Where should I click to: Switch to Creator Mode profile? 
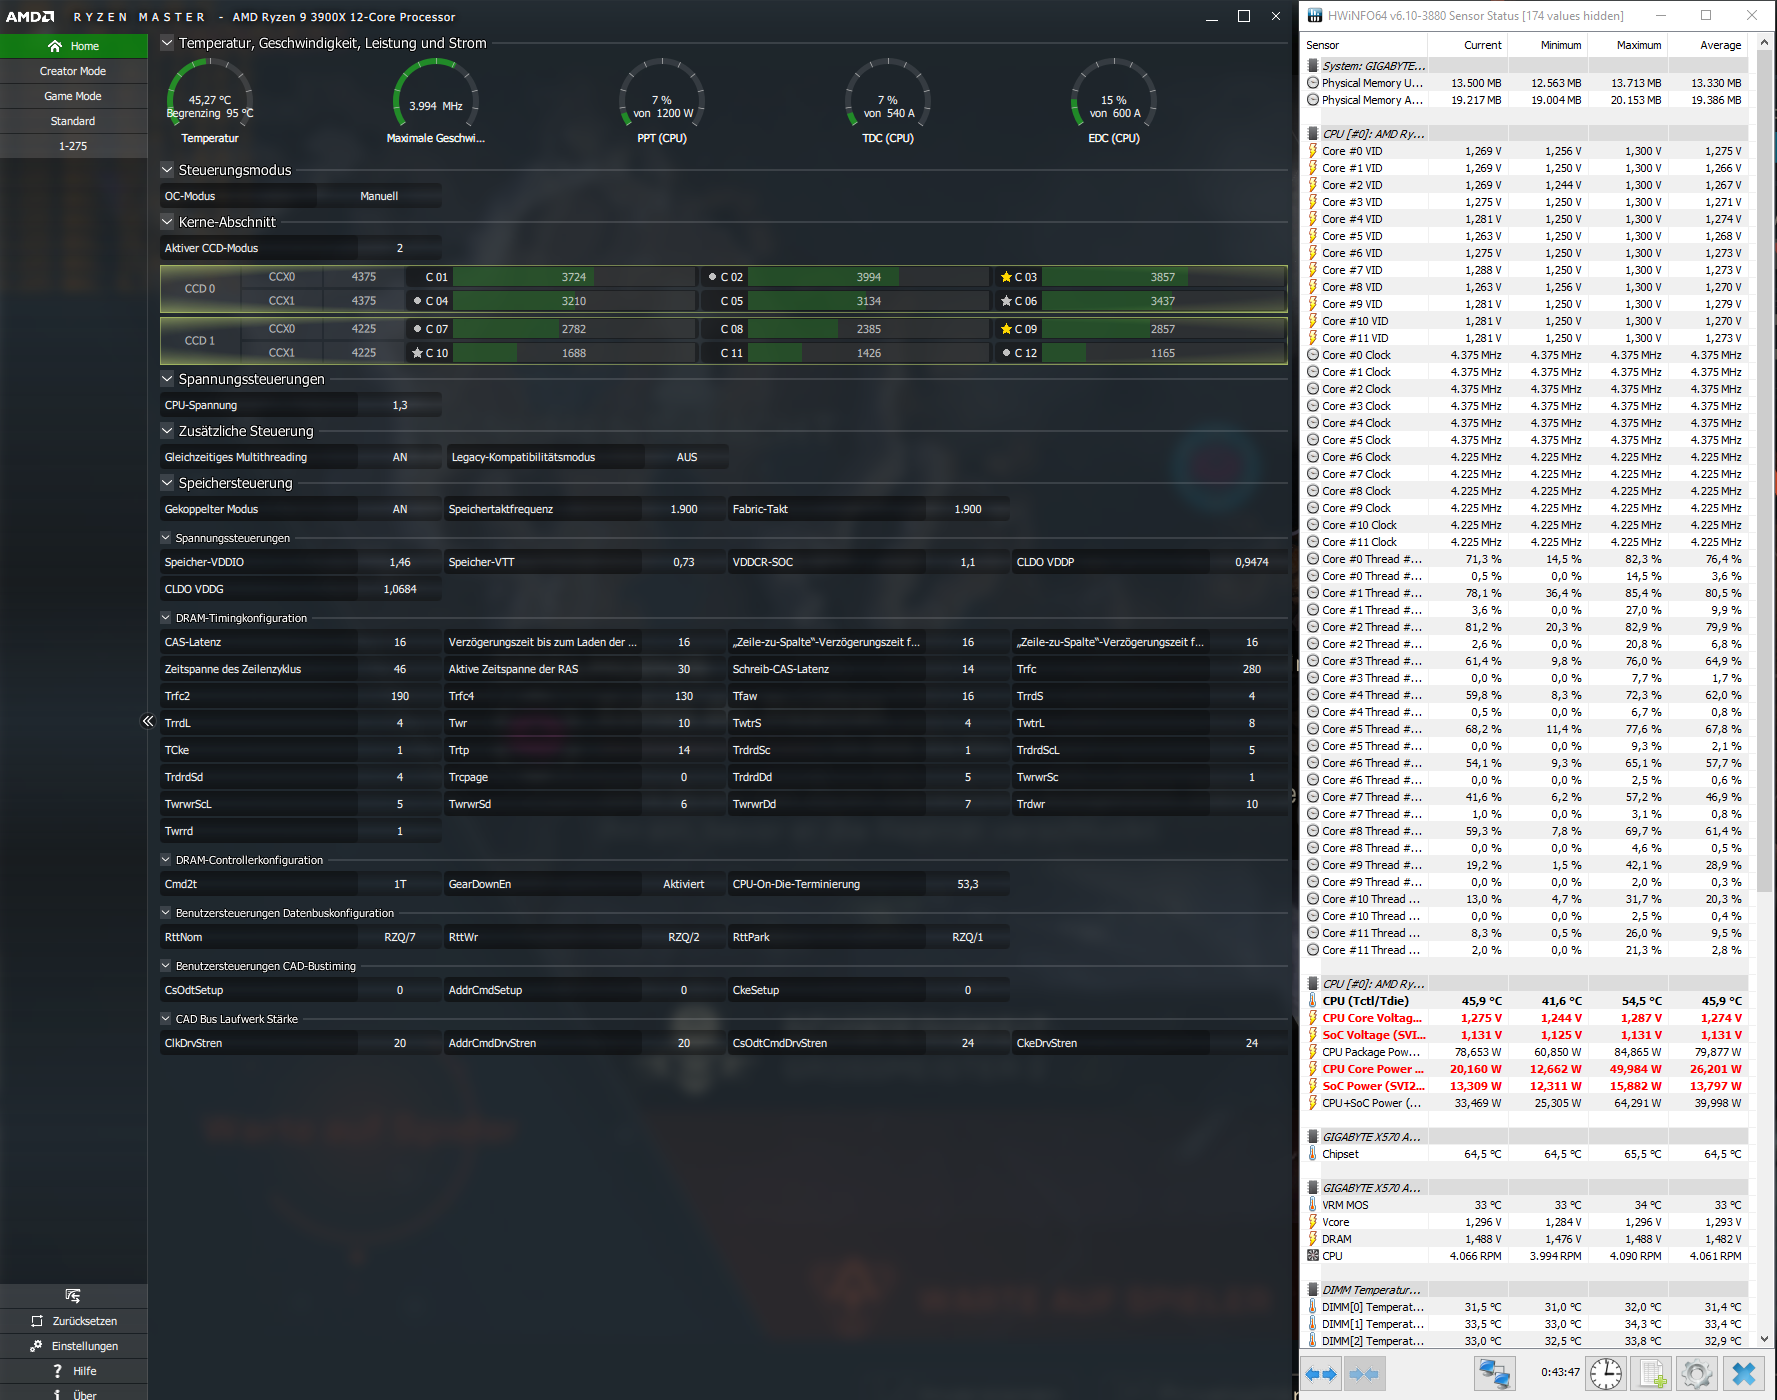pos(74,71)
